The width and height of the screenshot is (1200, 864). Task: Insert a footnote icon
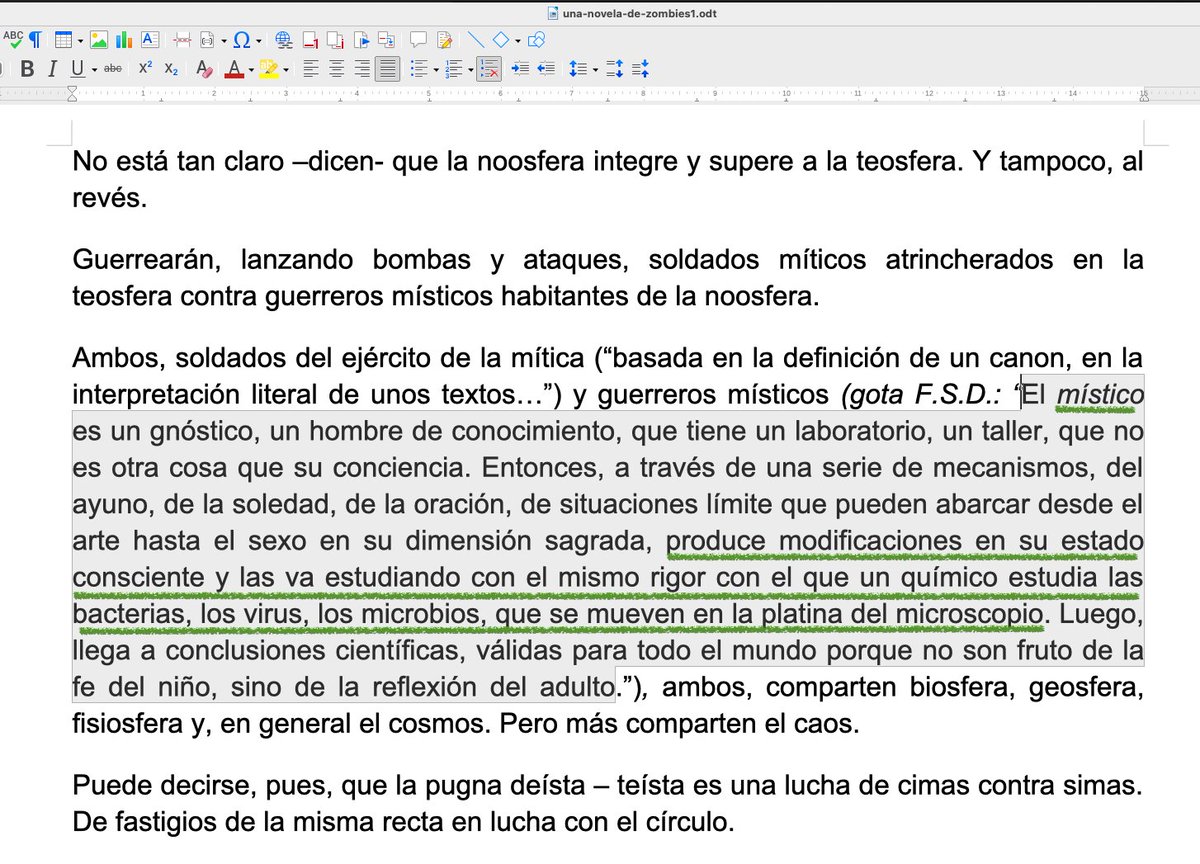(x=311, y=40)
